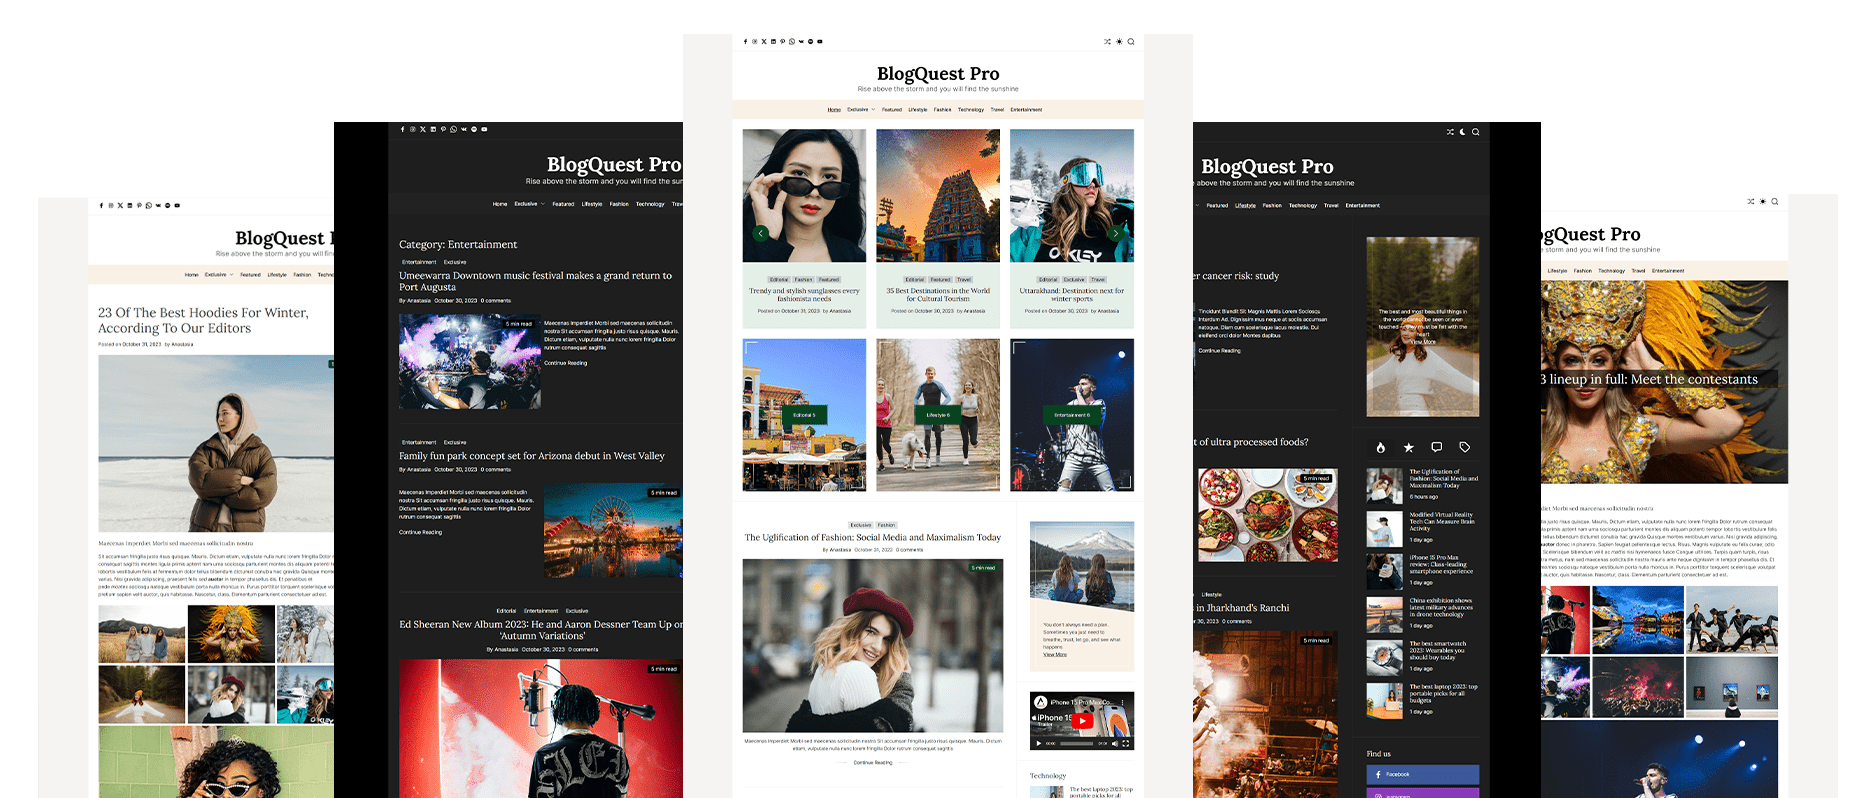Image resolution: width=1870 pixels, height=798 pixels.
Task: Open Lifestyle in right dark page menu
Action: (x=1245, y=205)
